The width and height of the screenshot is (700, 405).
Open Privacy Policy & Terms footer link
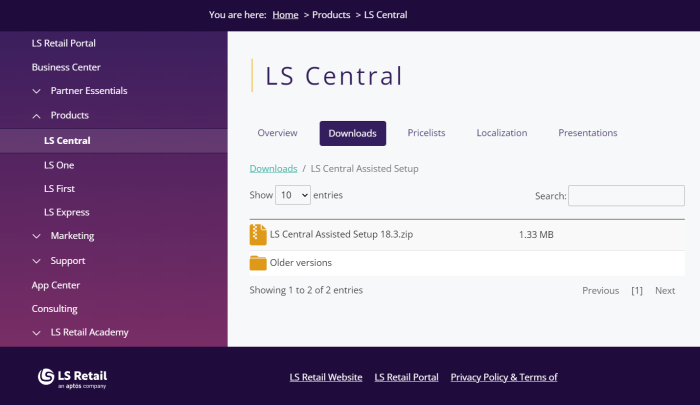(x=503, y=377)
